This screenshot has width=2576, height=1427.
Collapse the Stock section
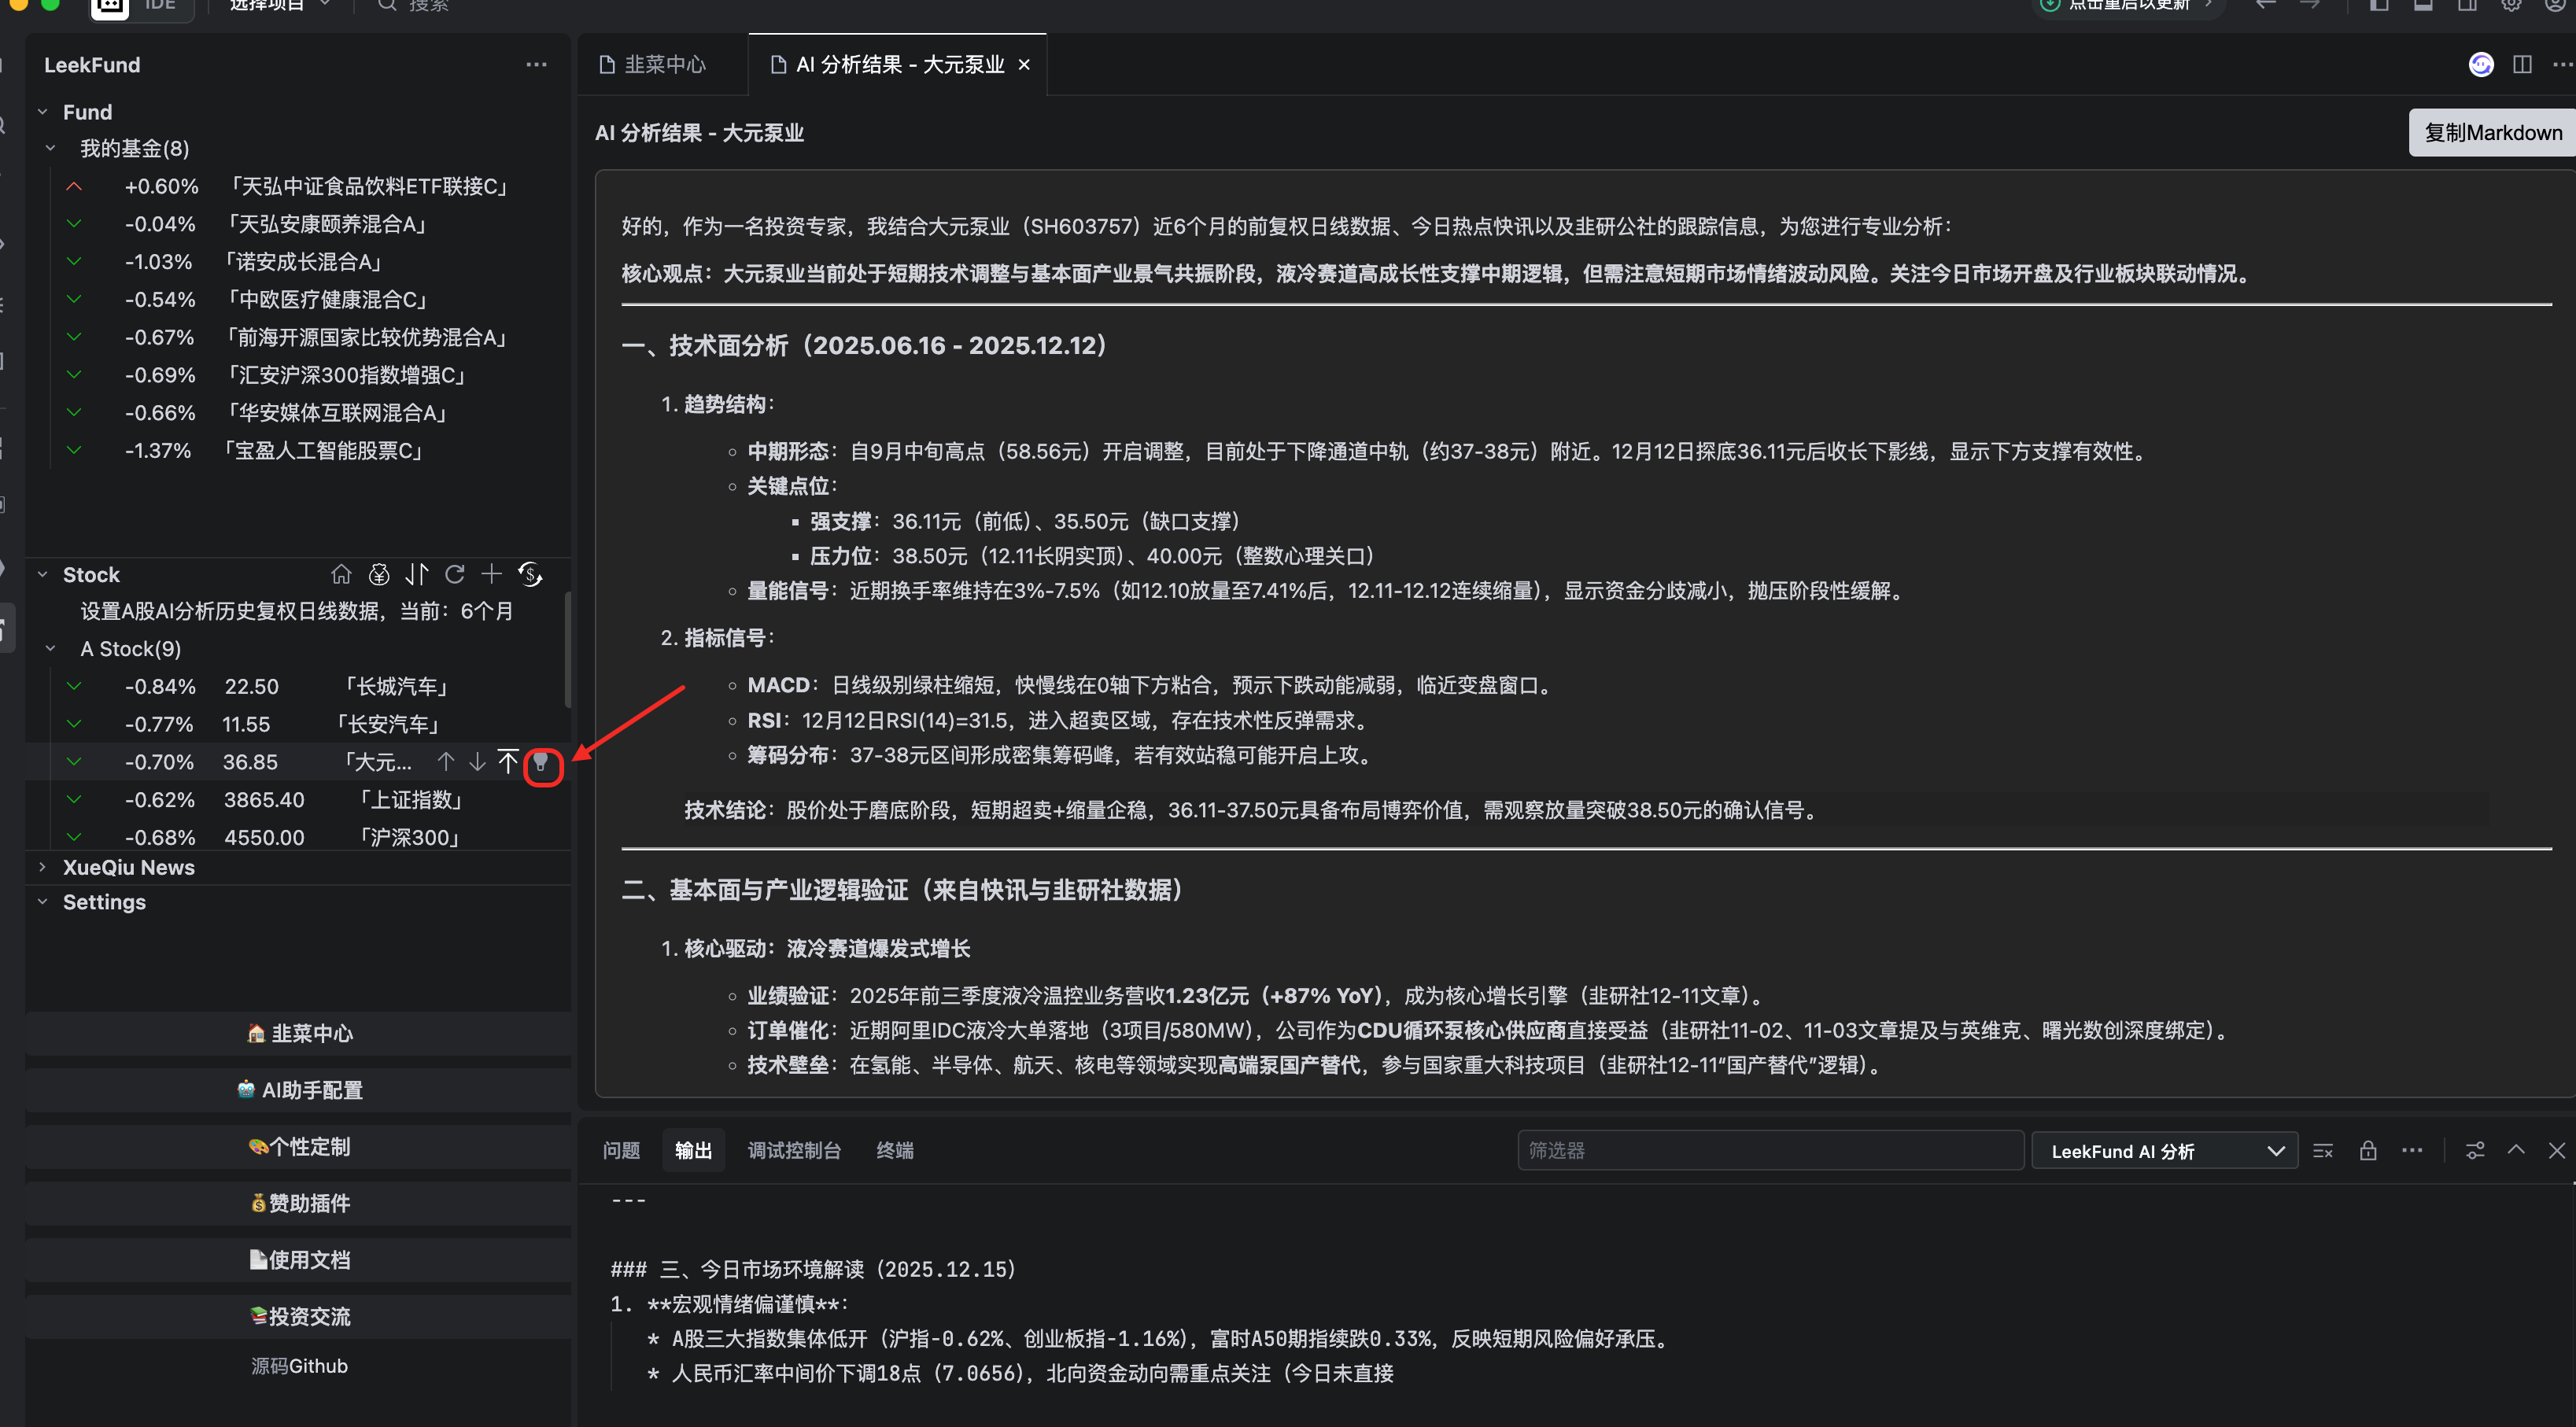(43, 575)
